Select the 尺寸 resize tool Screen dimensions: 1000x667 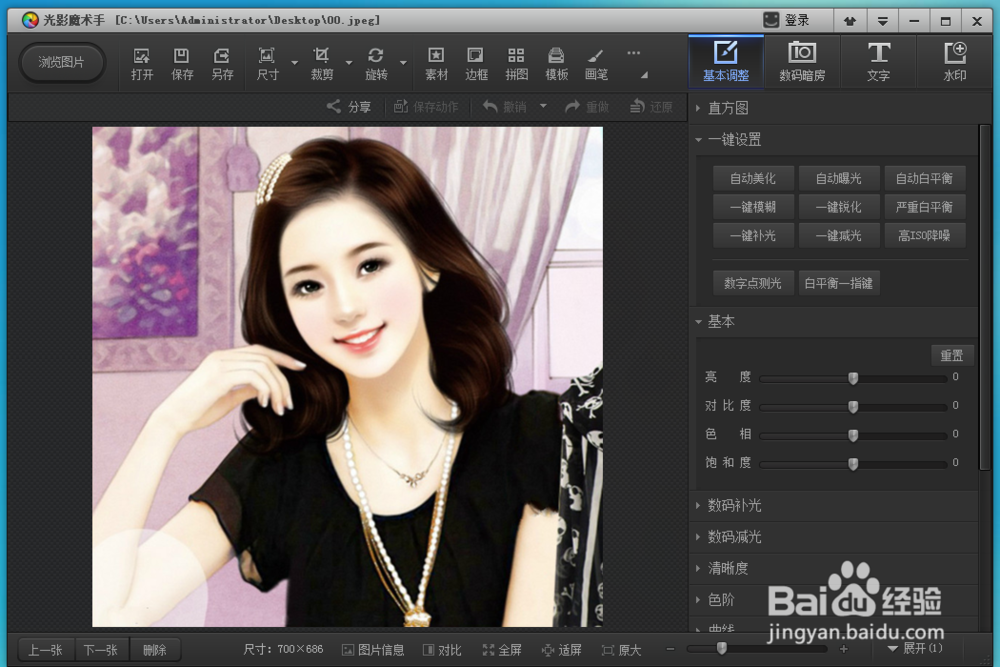(x=267, y=64)
